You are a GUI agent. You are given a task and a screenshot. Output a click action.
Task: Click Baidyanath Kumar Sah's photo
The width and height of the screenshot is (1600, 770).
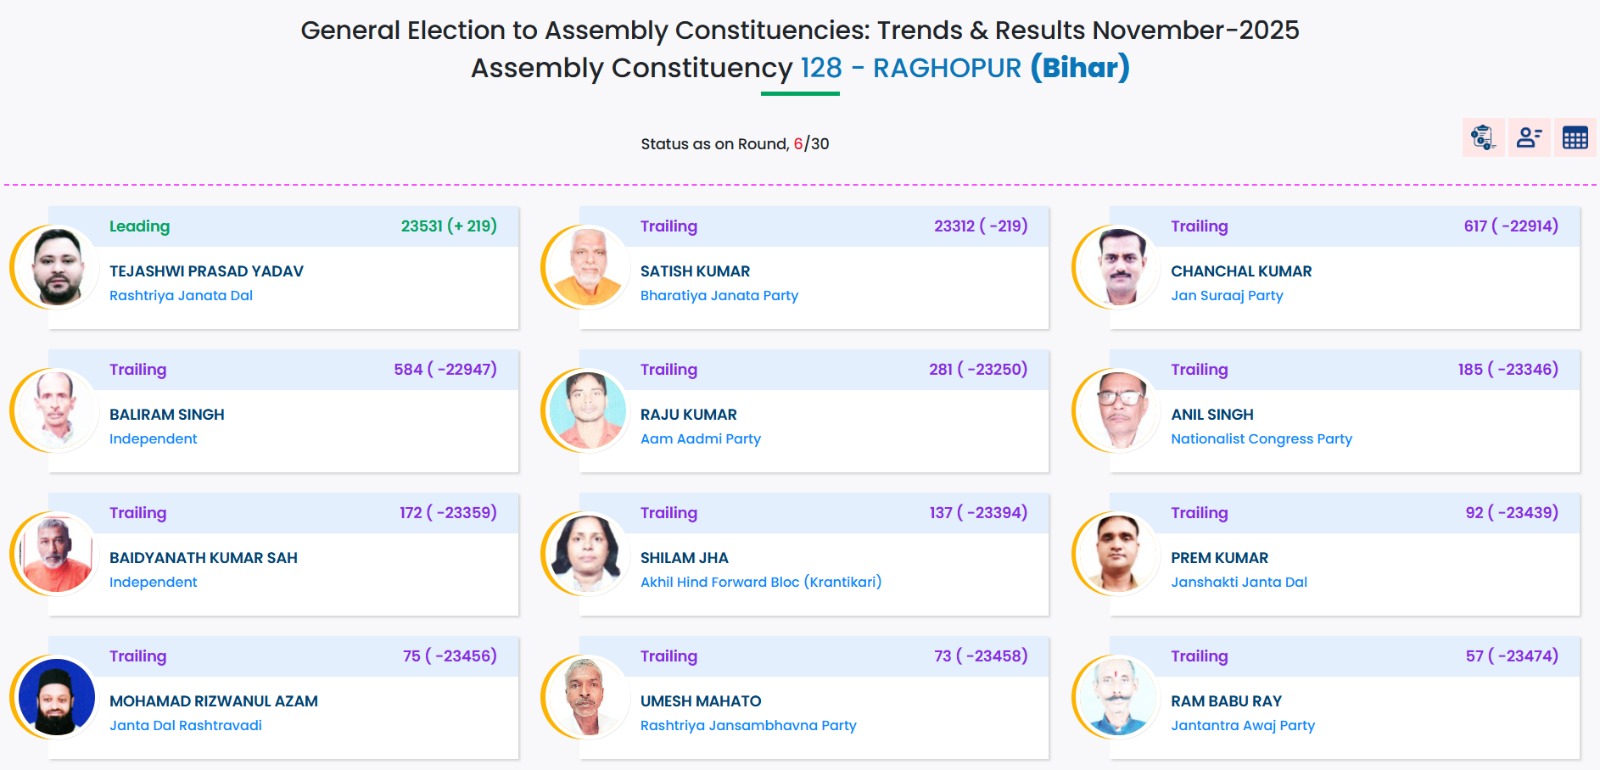coord(56,553)
